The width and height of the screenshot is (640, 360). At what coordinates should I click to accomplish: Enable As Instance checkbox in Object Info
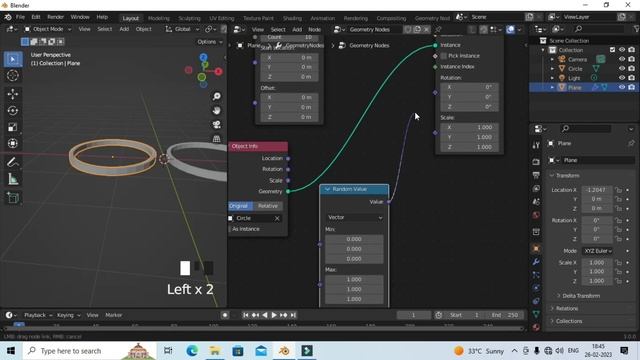coord(231,229)
